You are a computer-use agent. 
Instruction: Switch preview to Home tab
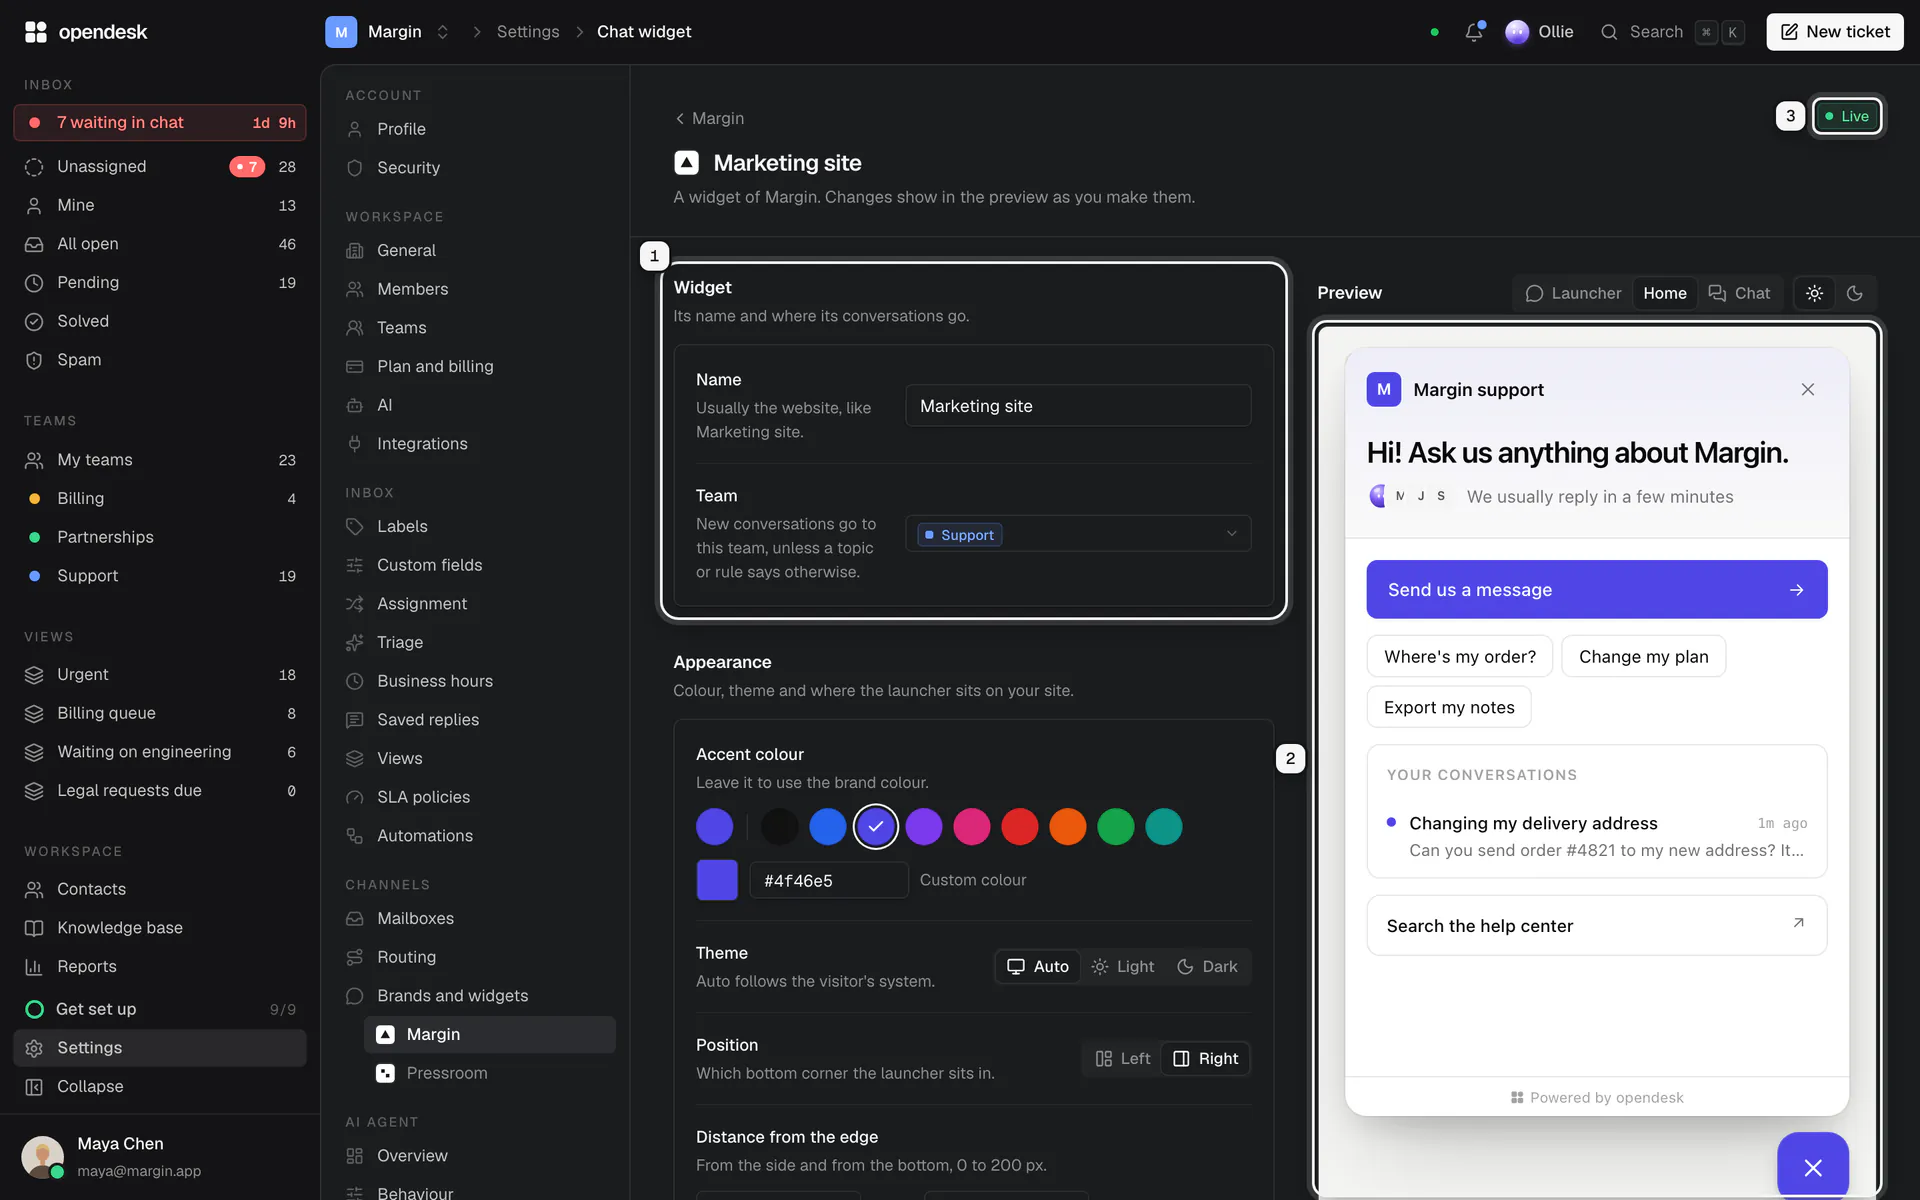pos(1664,293)
